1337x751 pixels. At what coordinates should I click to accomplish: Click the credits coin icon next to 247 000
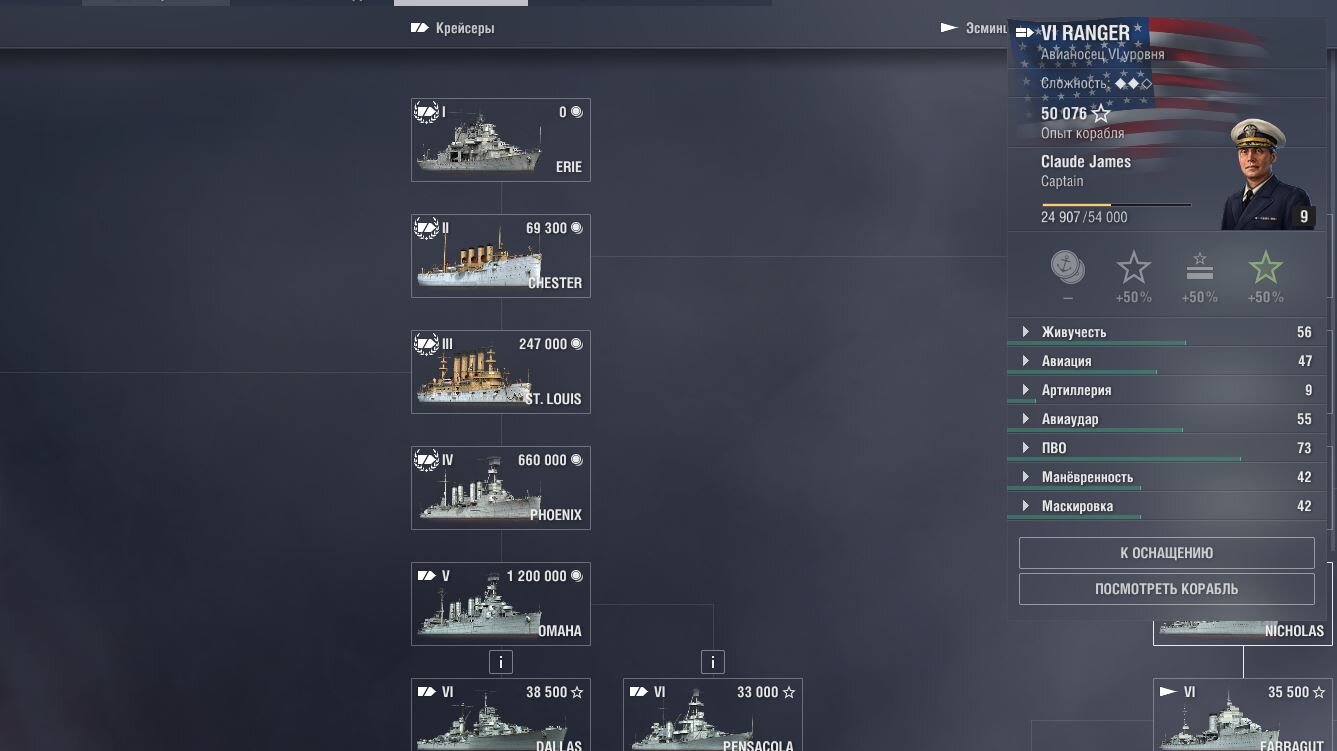pos(576,344)
